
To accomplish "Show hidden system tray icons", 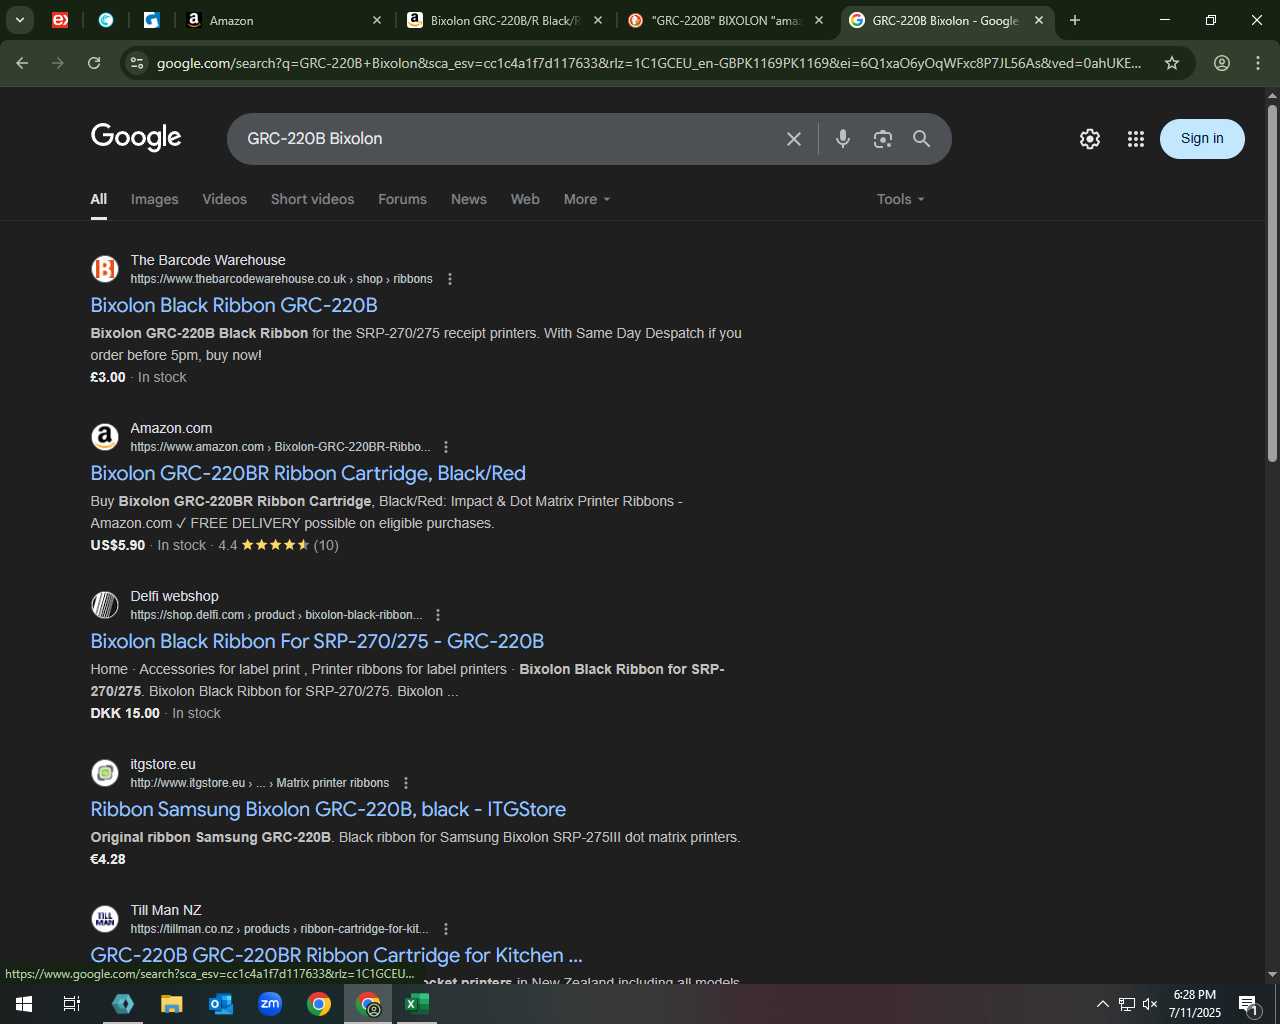I will (1103, 1004).
